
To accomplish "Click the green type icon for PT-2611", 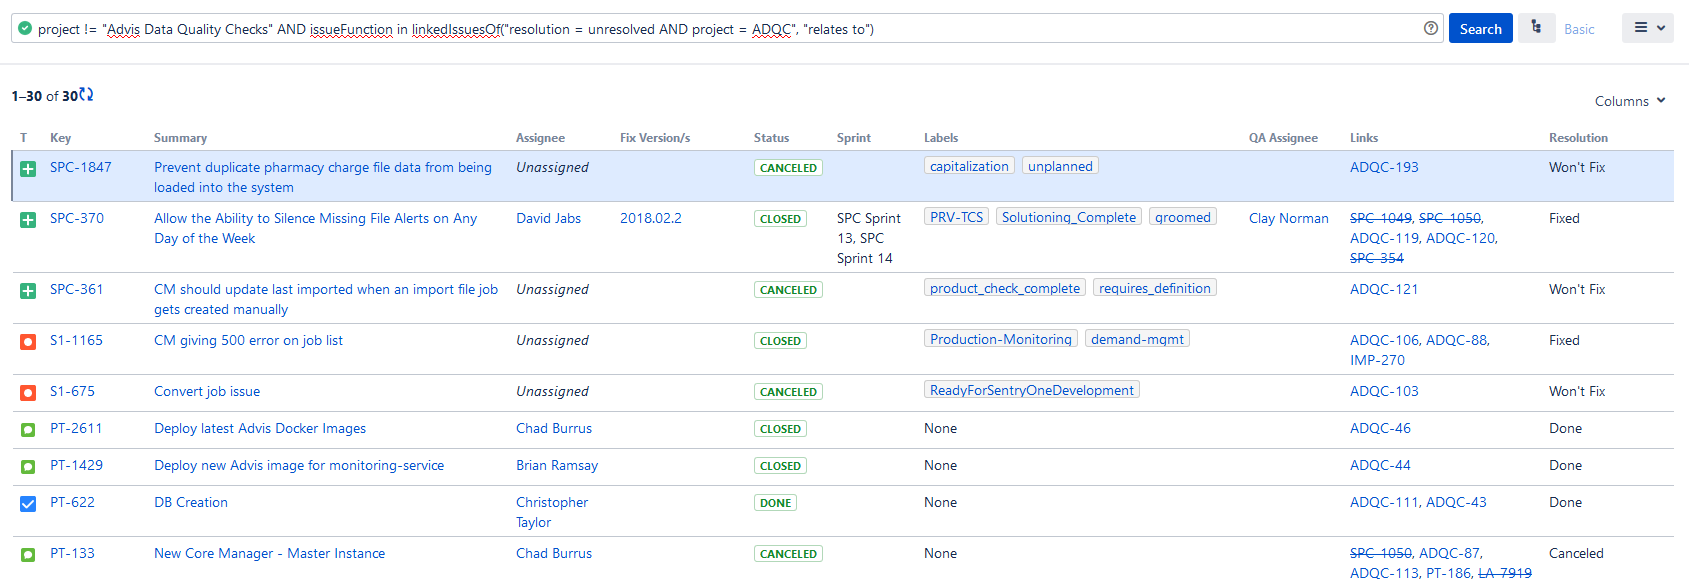I will (x=28, y=430).
